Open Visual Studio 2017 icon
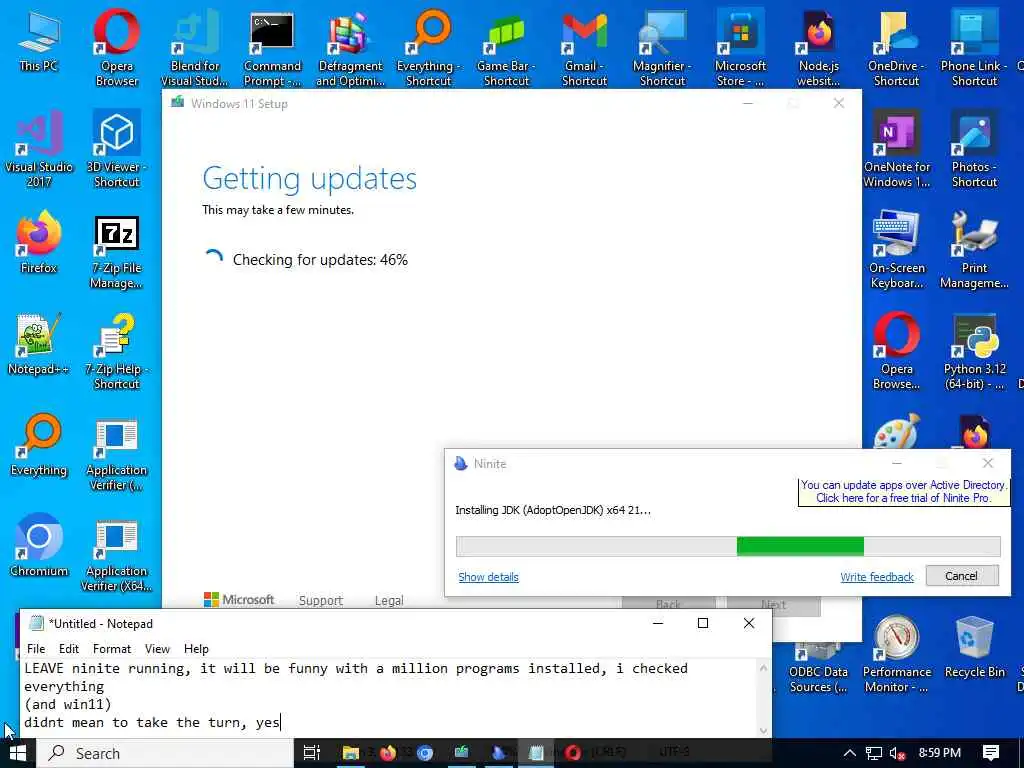This screenshot has height=768, width=1024. point(39,149)
